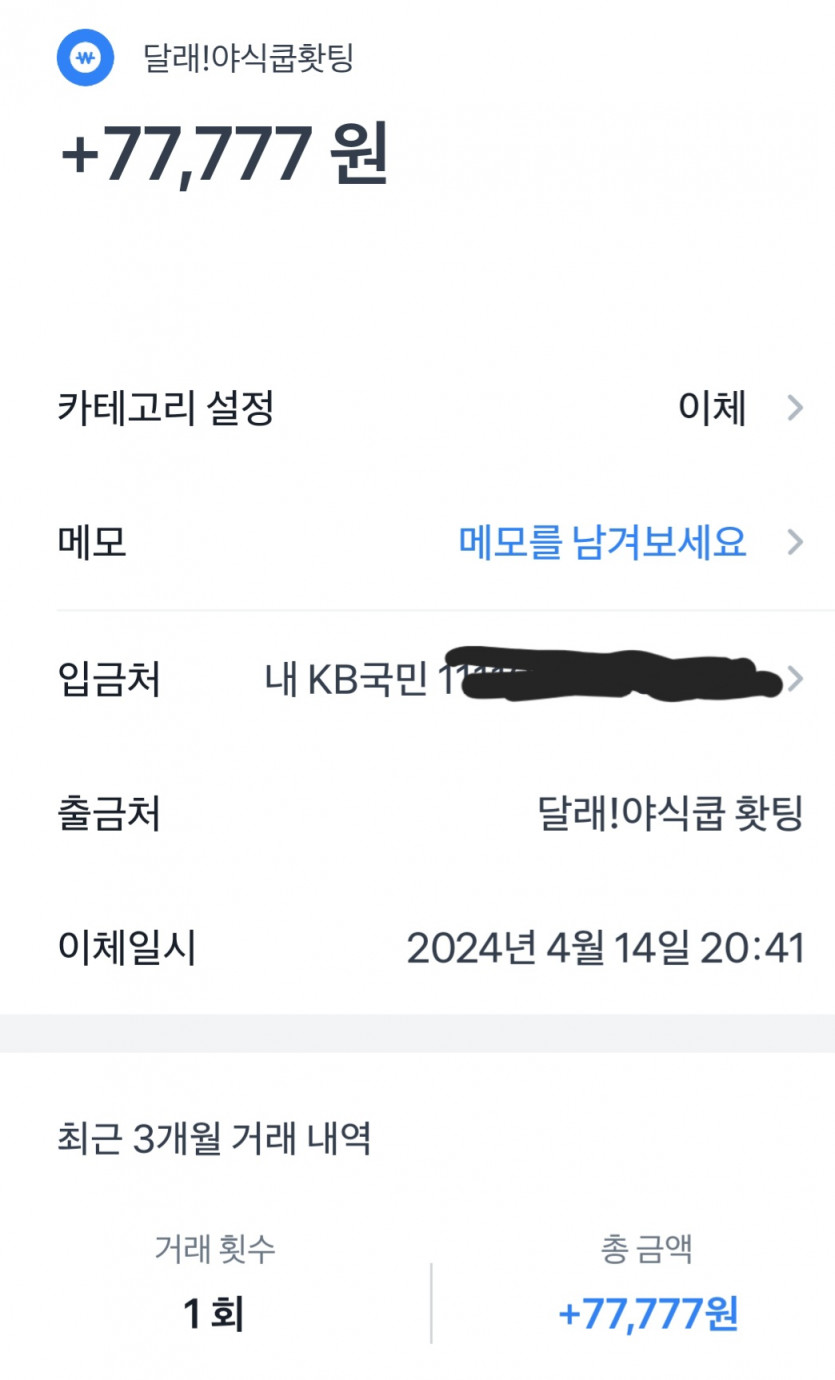Click the blue won currency icon
Image resolution: width=835 pixels, height=1380 pixels.
[86, 59]
